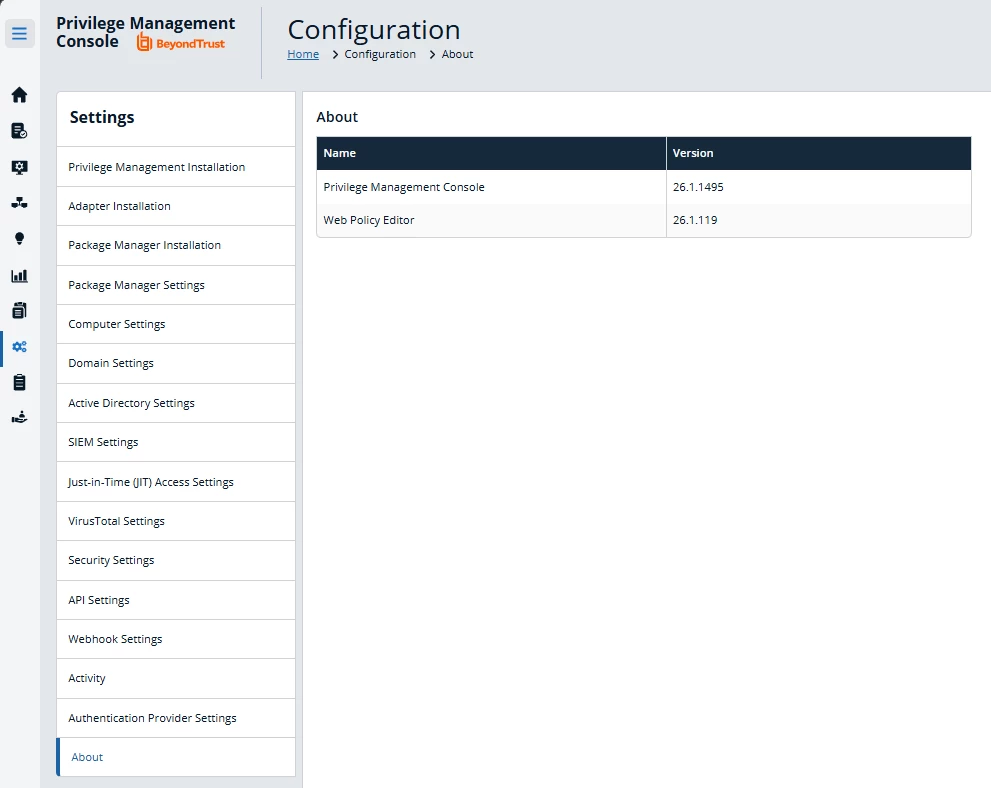Click the Configuration page title
991x788 pixels.
pos(374,29)
